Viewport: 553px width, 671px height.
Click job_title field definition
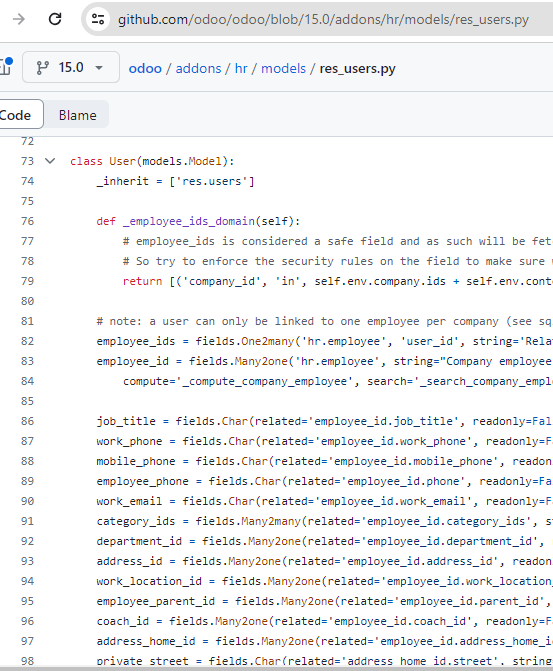click(x=324, y=421)
